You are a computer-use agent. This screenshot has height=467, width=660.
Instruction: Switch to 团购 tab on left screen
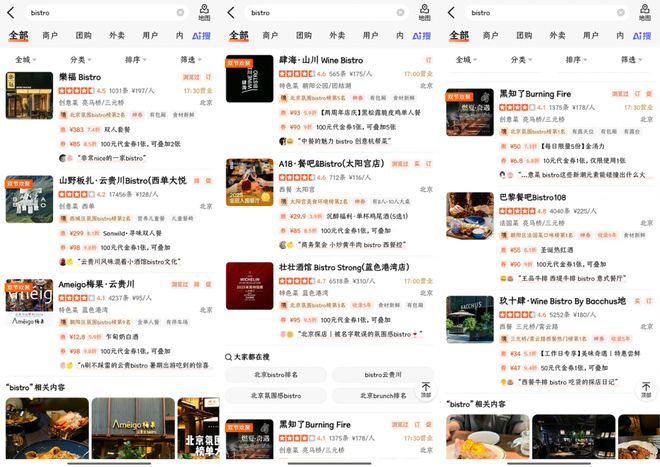[83, 35]
